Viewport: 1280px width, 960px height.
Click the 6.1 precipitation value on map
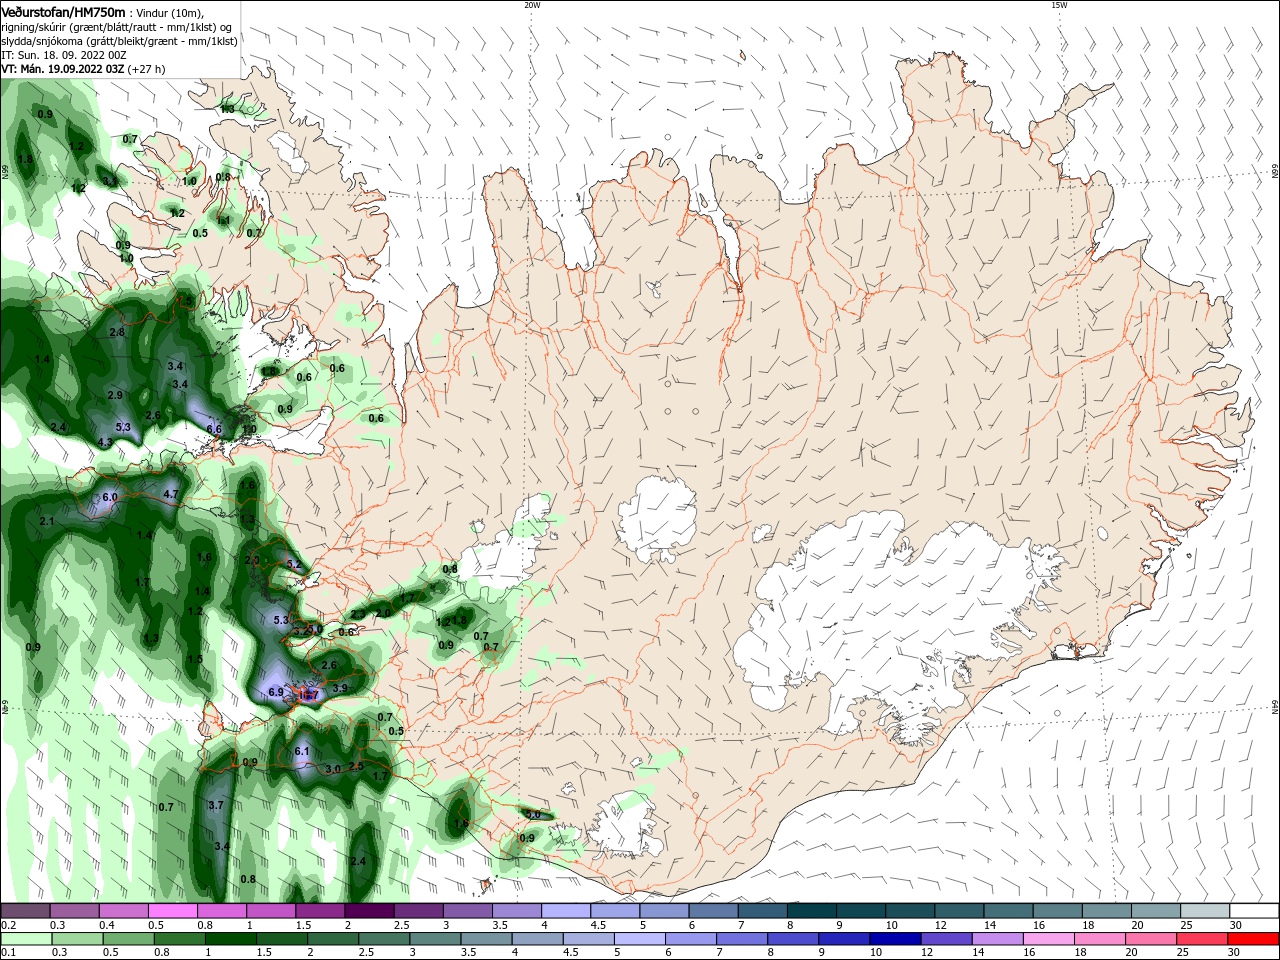click(302, 751)
